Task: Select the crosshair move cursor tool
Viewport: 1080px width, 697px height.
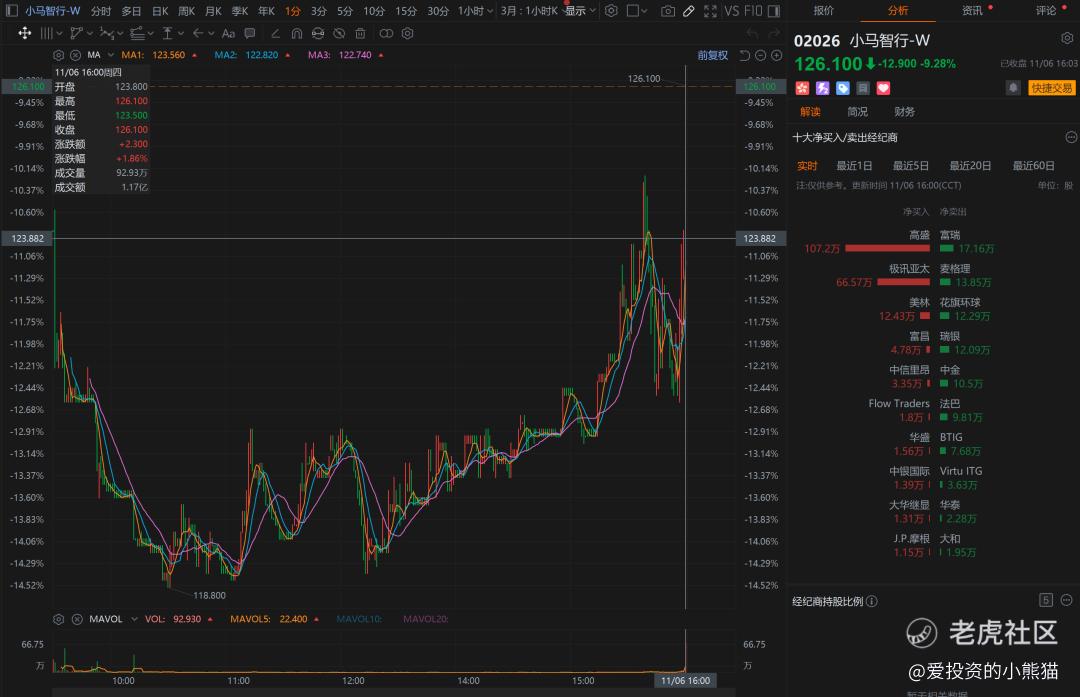Action: [x=25, y=33]
